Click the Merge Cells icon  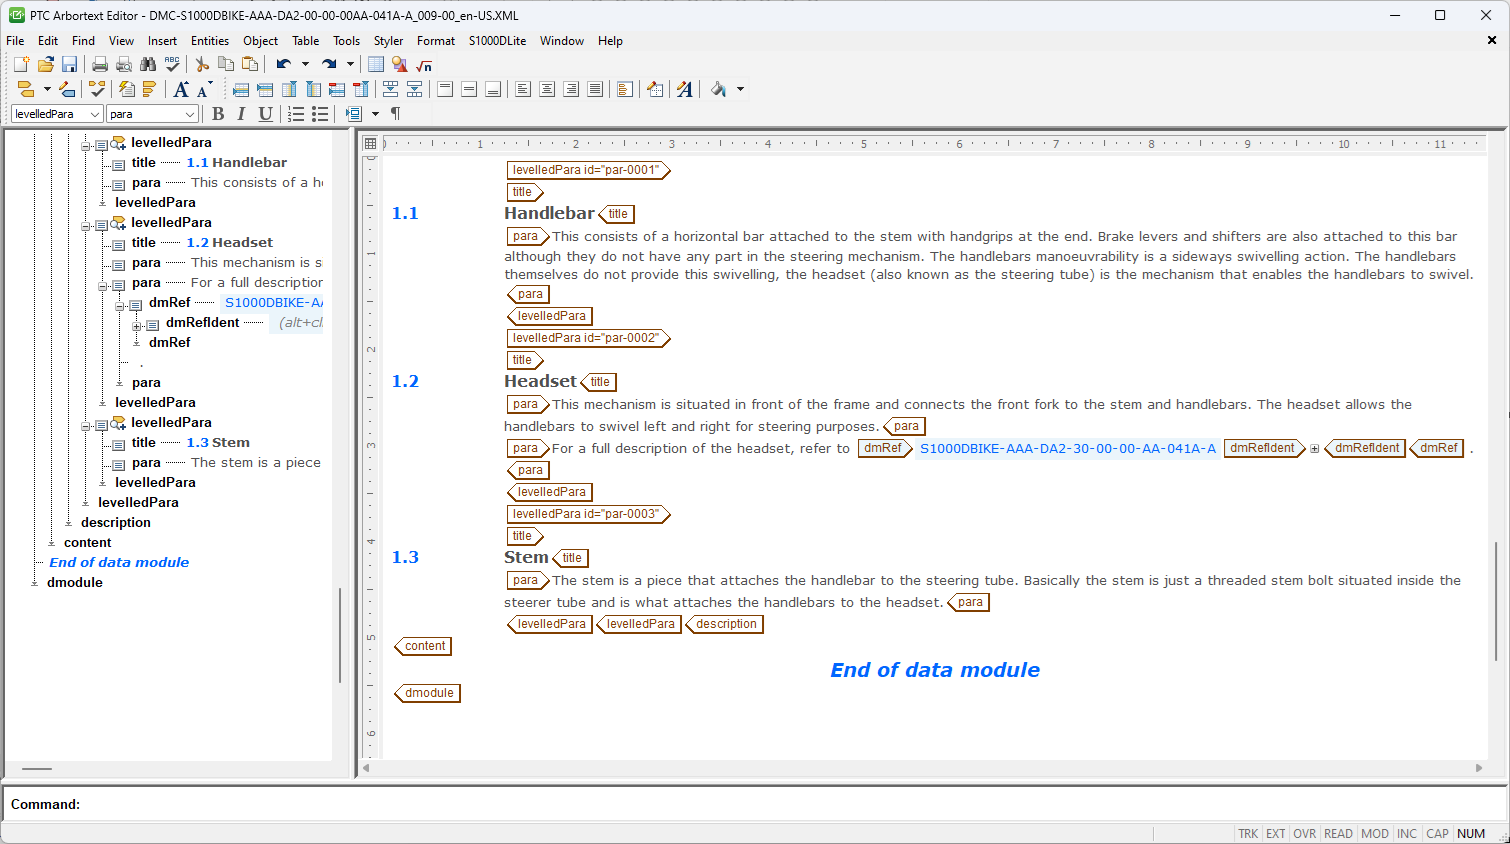tap(391, 89)
